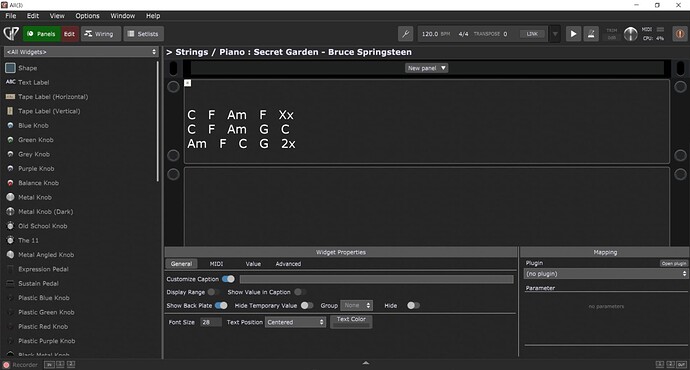Click the custom caption text field

[x=377, y=279]
